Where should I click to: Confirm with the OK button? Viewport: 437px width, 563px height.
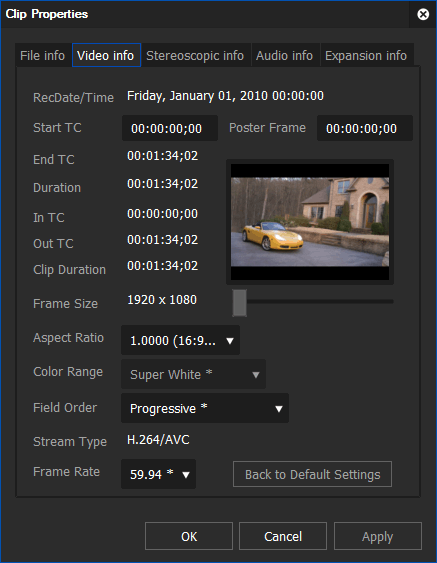(189, 536)
